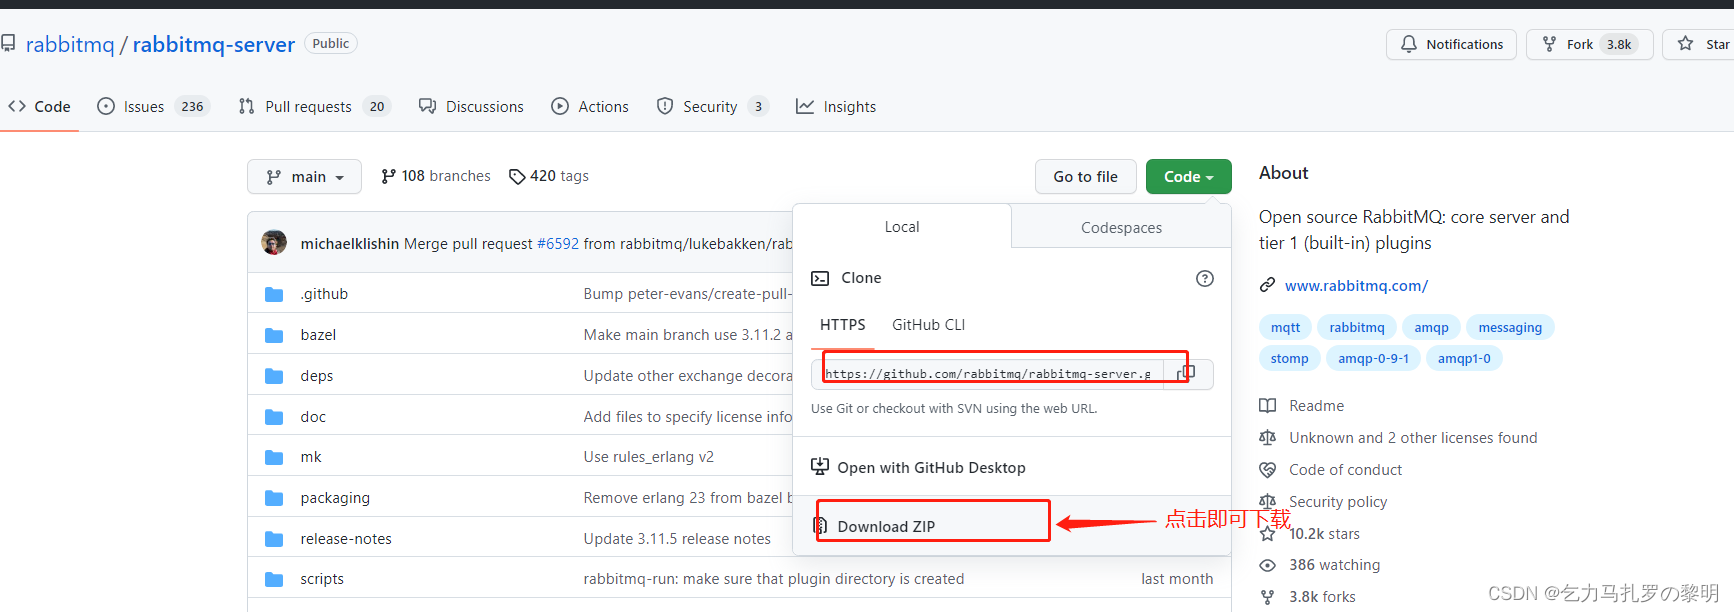Click the Go to file button
The image size is (1734, 612).
[x=1085, y=177]
